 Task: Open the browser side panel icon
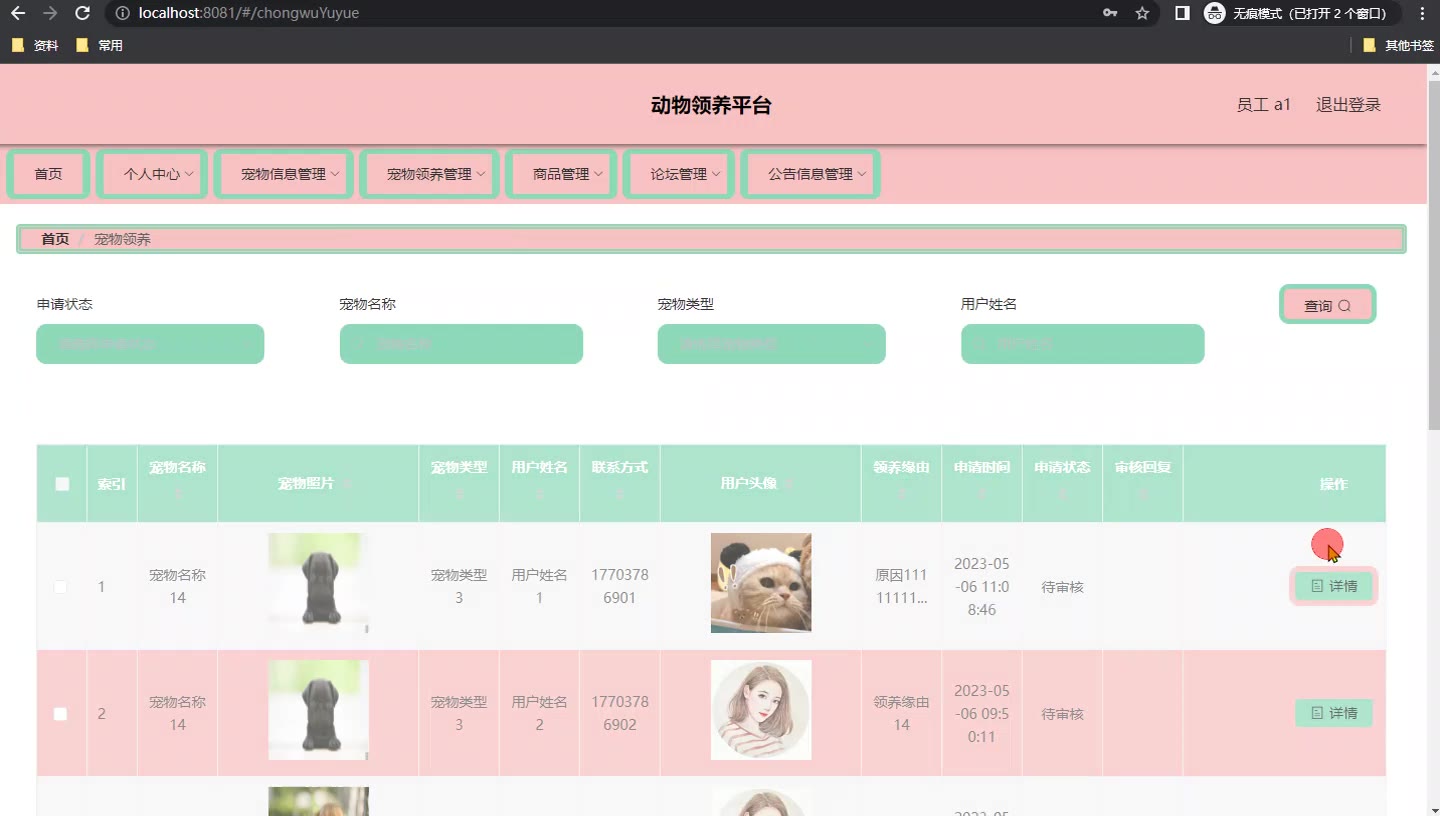click(x=1182, y=13)
